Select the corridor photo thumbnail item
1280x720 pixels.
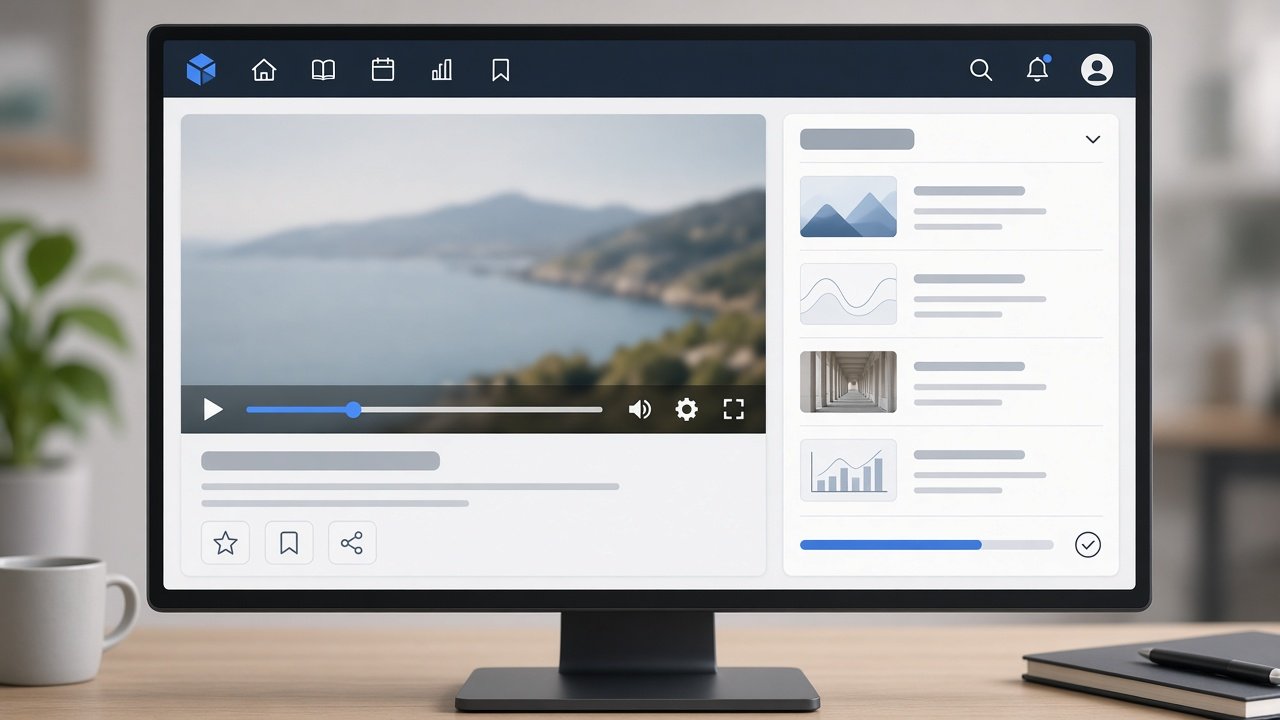848,382
